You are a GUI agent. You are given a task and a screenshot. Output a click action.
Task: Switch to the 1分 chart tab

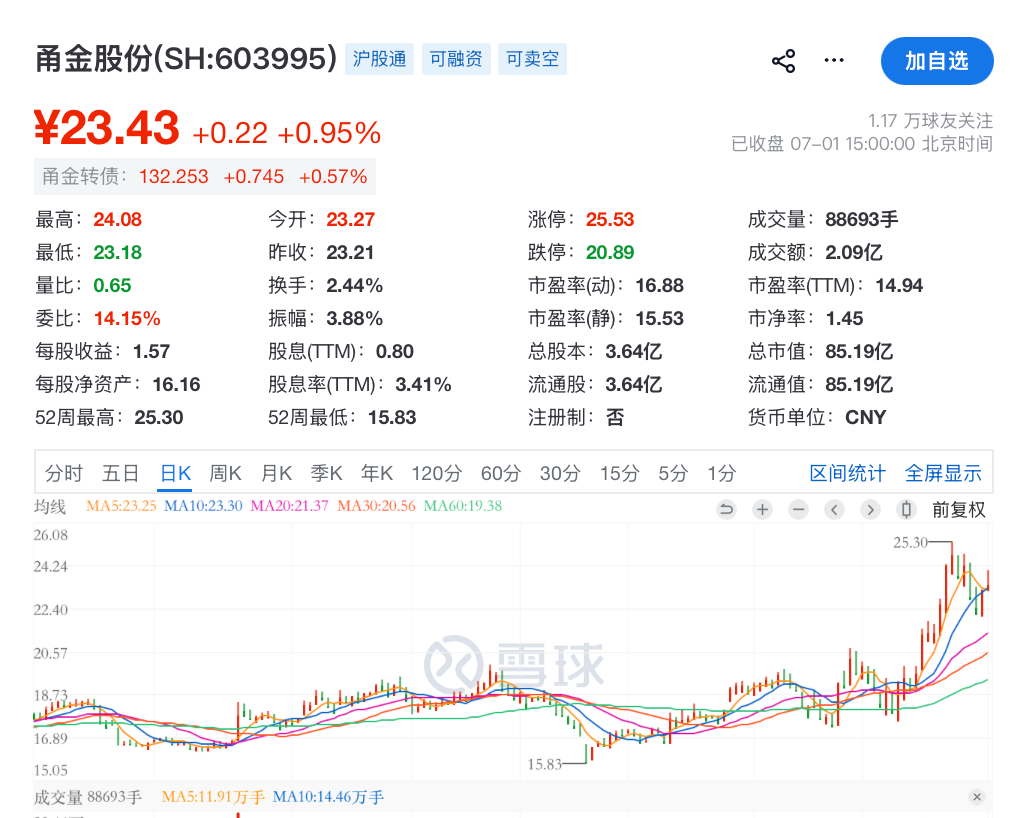click(x=721, y=473)
